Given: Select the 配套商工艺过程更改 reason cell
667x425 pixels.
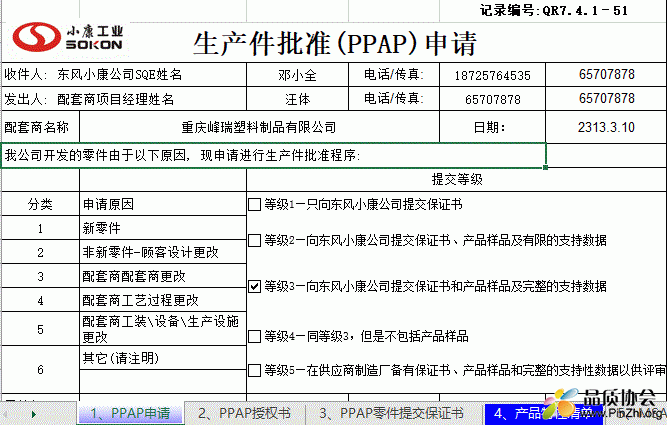Looking at the screenshot, I should (x=163, y=300).
